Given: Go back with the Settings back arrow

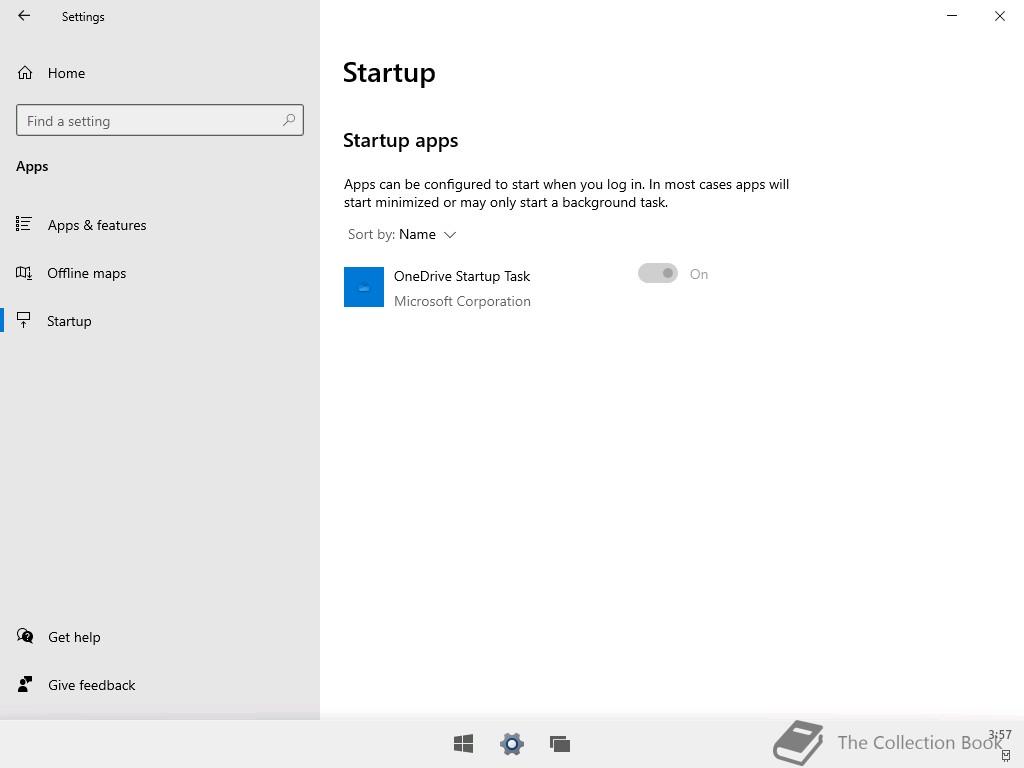Looking at the screenshot, I should click(x=24, y=16).
